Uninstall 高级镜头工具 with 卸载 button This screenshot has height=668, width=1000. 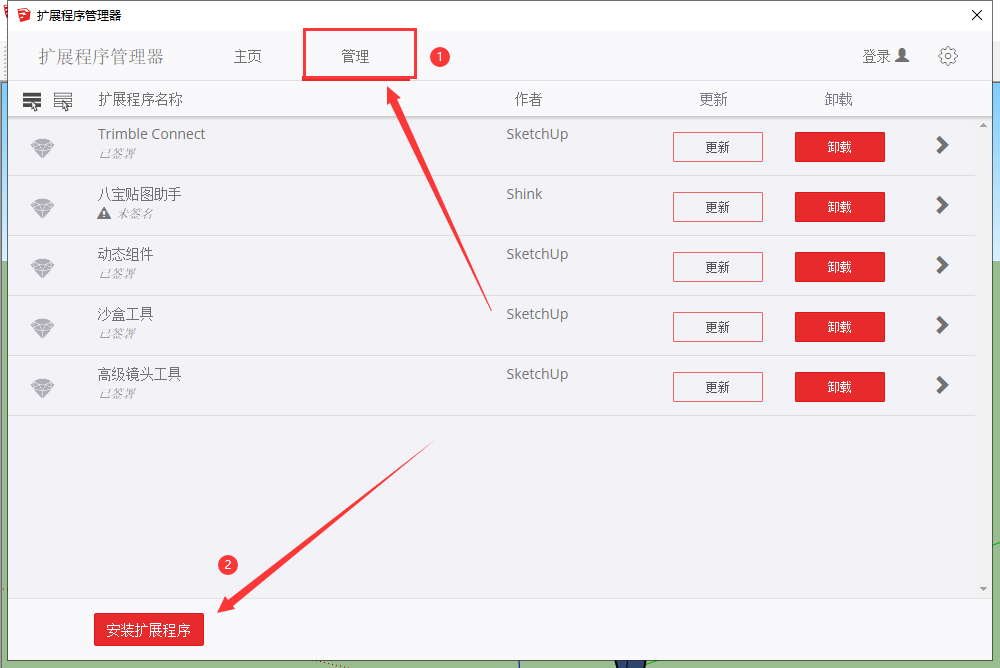(x=839, y=387)
